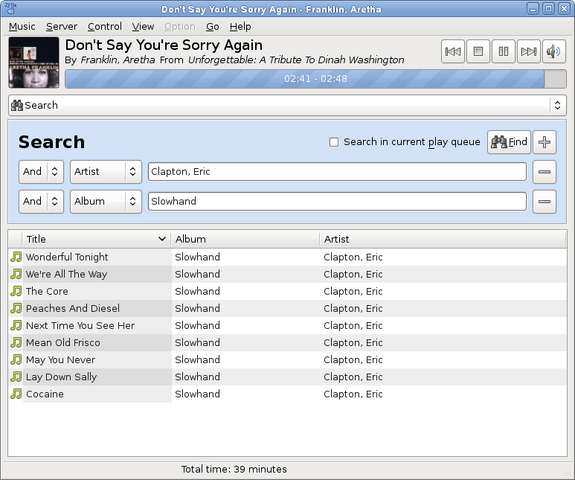Open the Server menu
This screenshot has height=480, width=575.
point(61,27)
